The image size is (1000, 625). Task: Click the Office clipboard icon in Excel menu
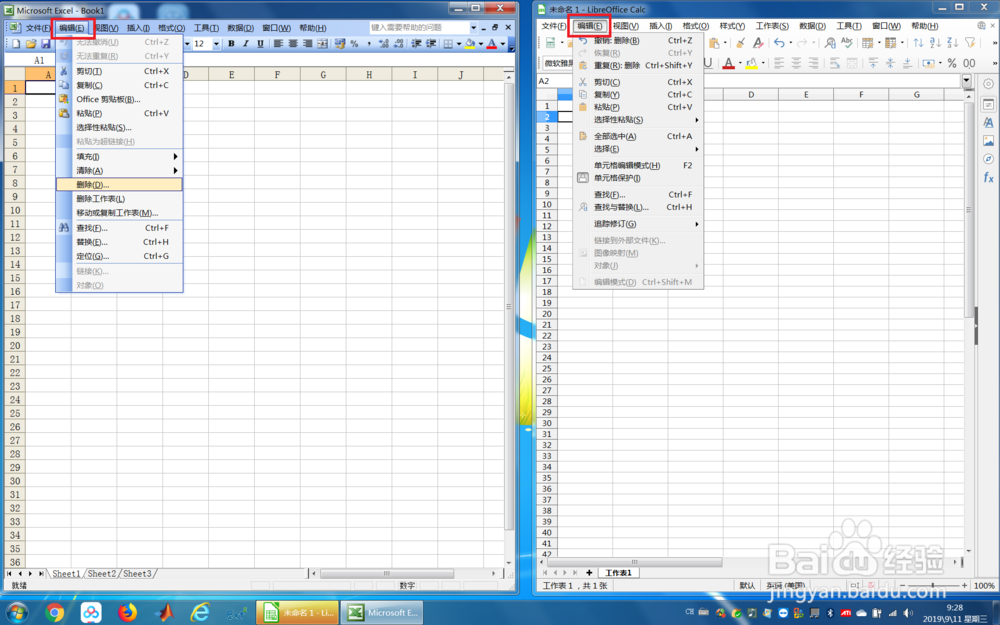[64, 99]
